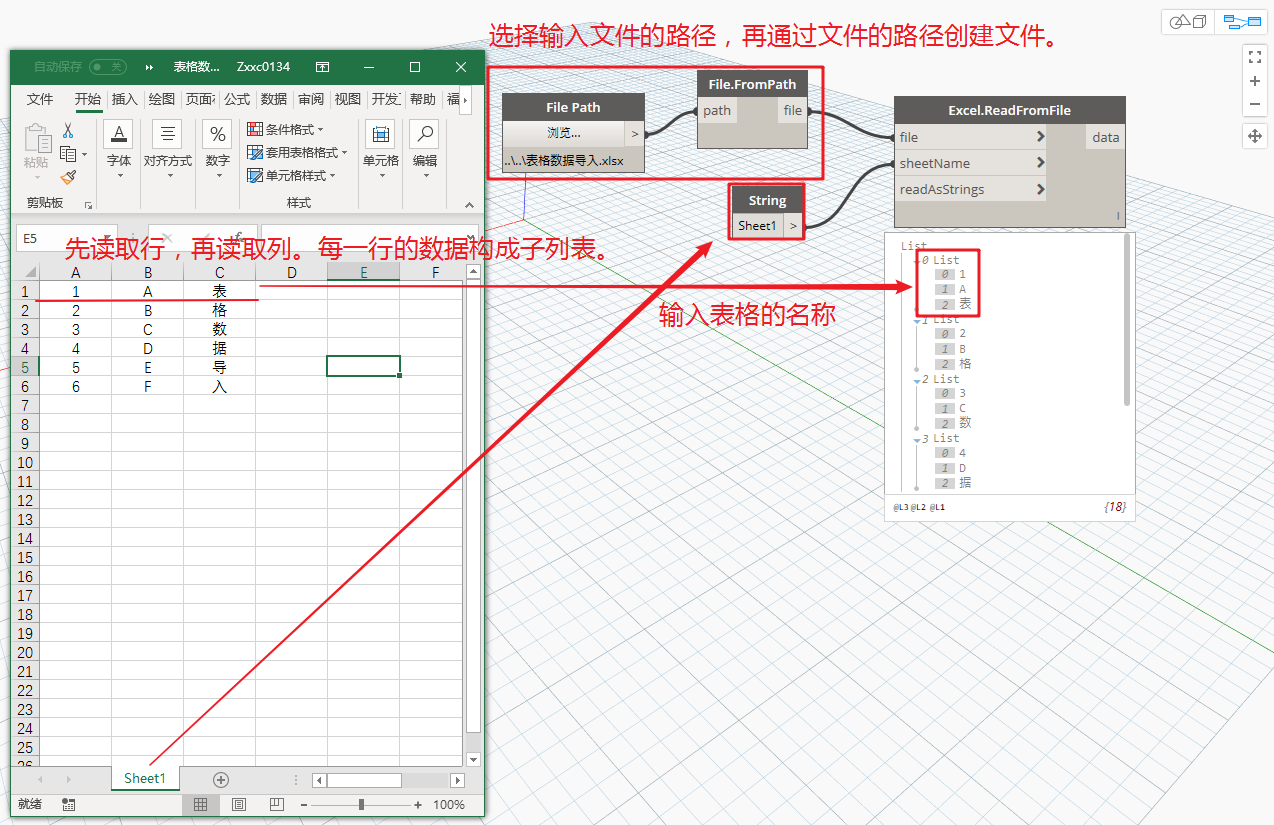
Task: Click the ribbon display options icon in Excel title bar
Action: pyautogui.click(x=322, y=67)
